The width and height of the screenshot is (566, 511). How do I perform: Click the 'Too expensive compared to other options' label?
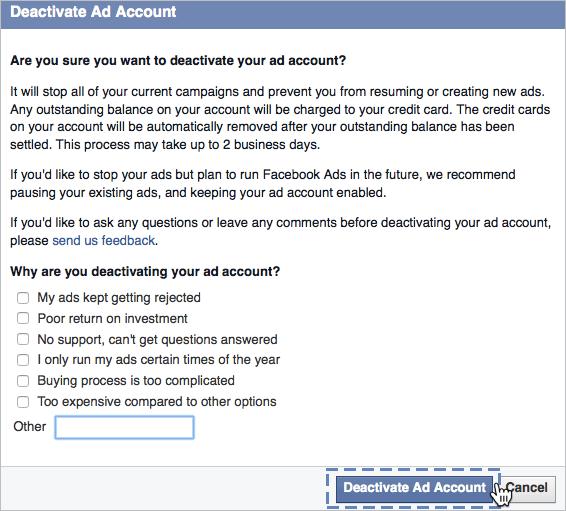[x=157, y=402]
